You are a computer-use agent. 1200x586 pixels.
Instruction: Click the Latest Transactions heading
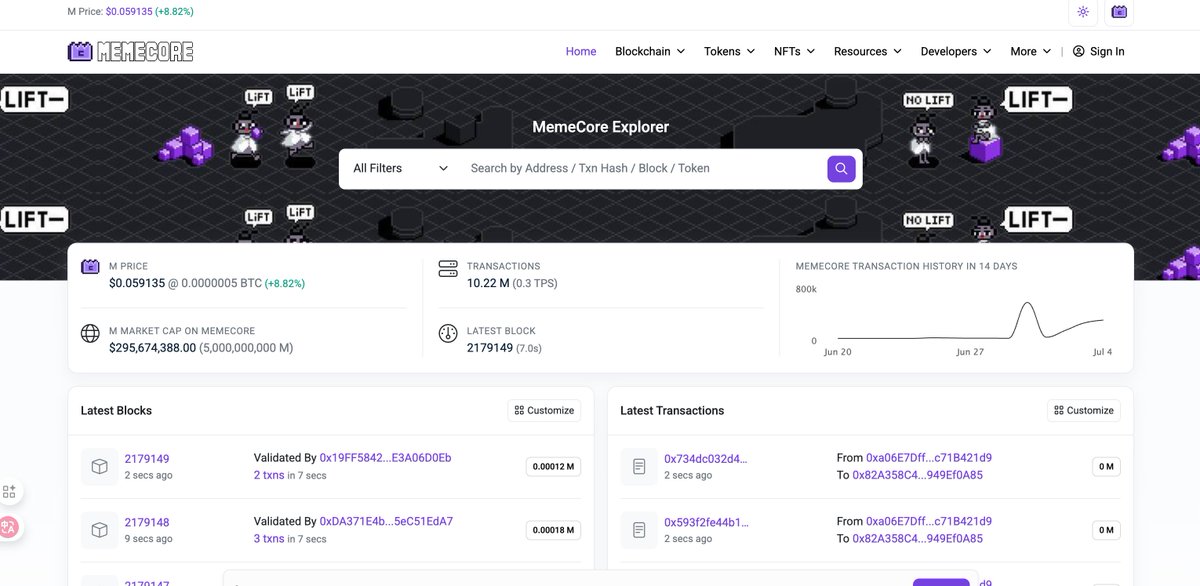tap(672, 410)
